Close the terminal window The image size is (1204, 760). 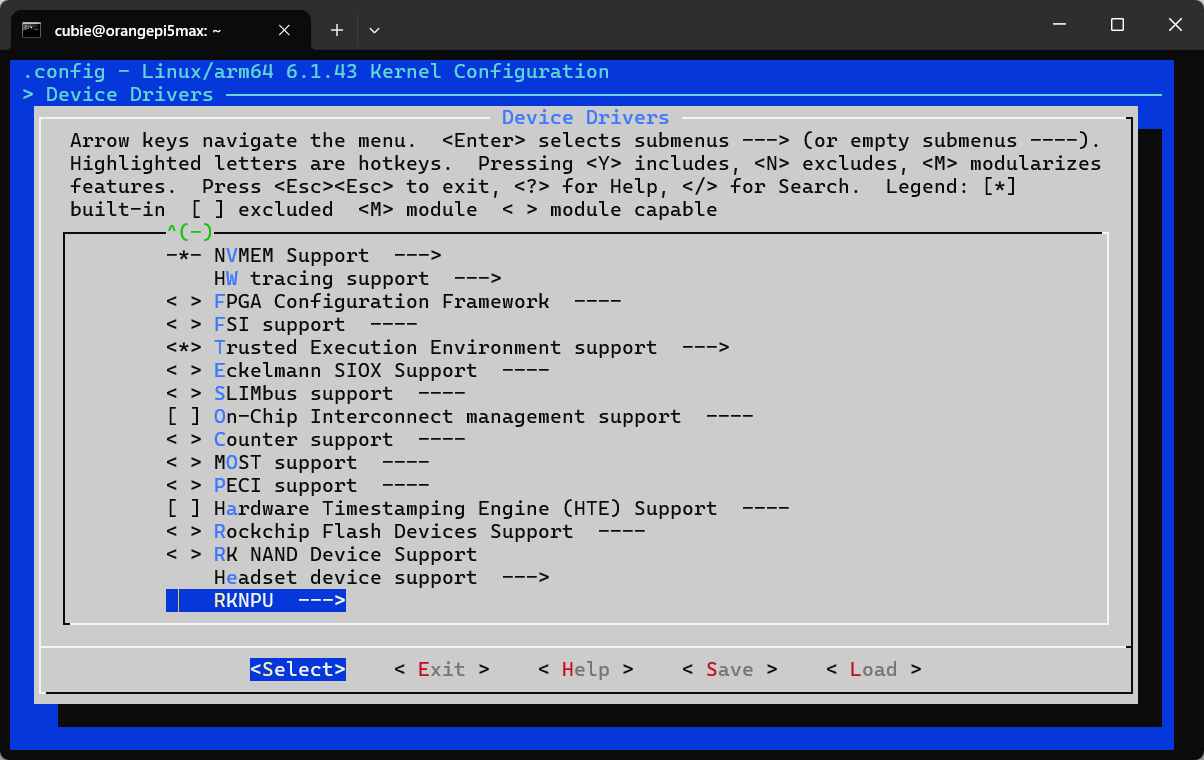pos(1175,25)
